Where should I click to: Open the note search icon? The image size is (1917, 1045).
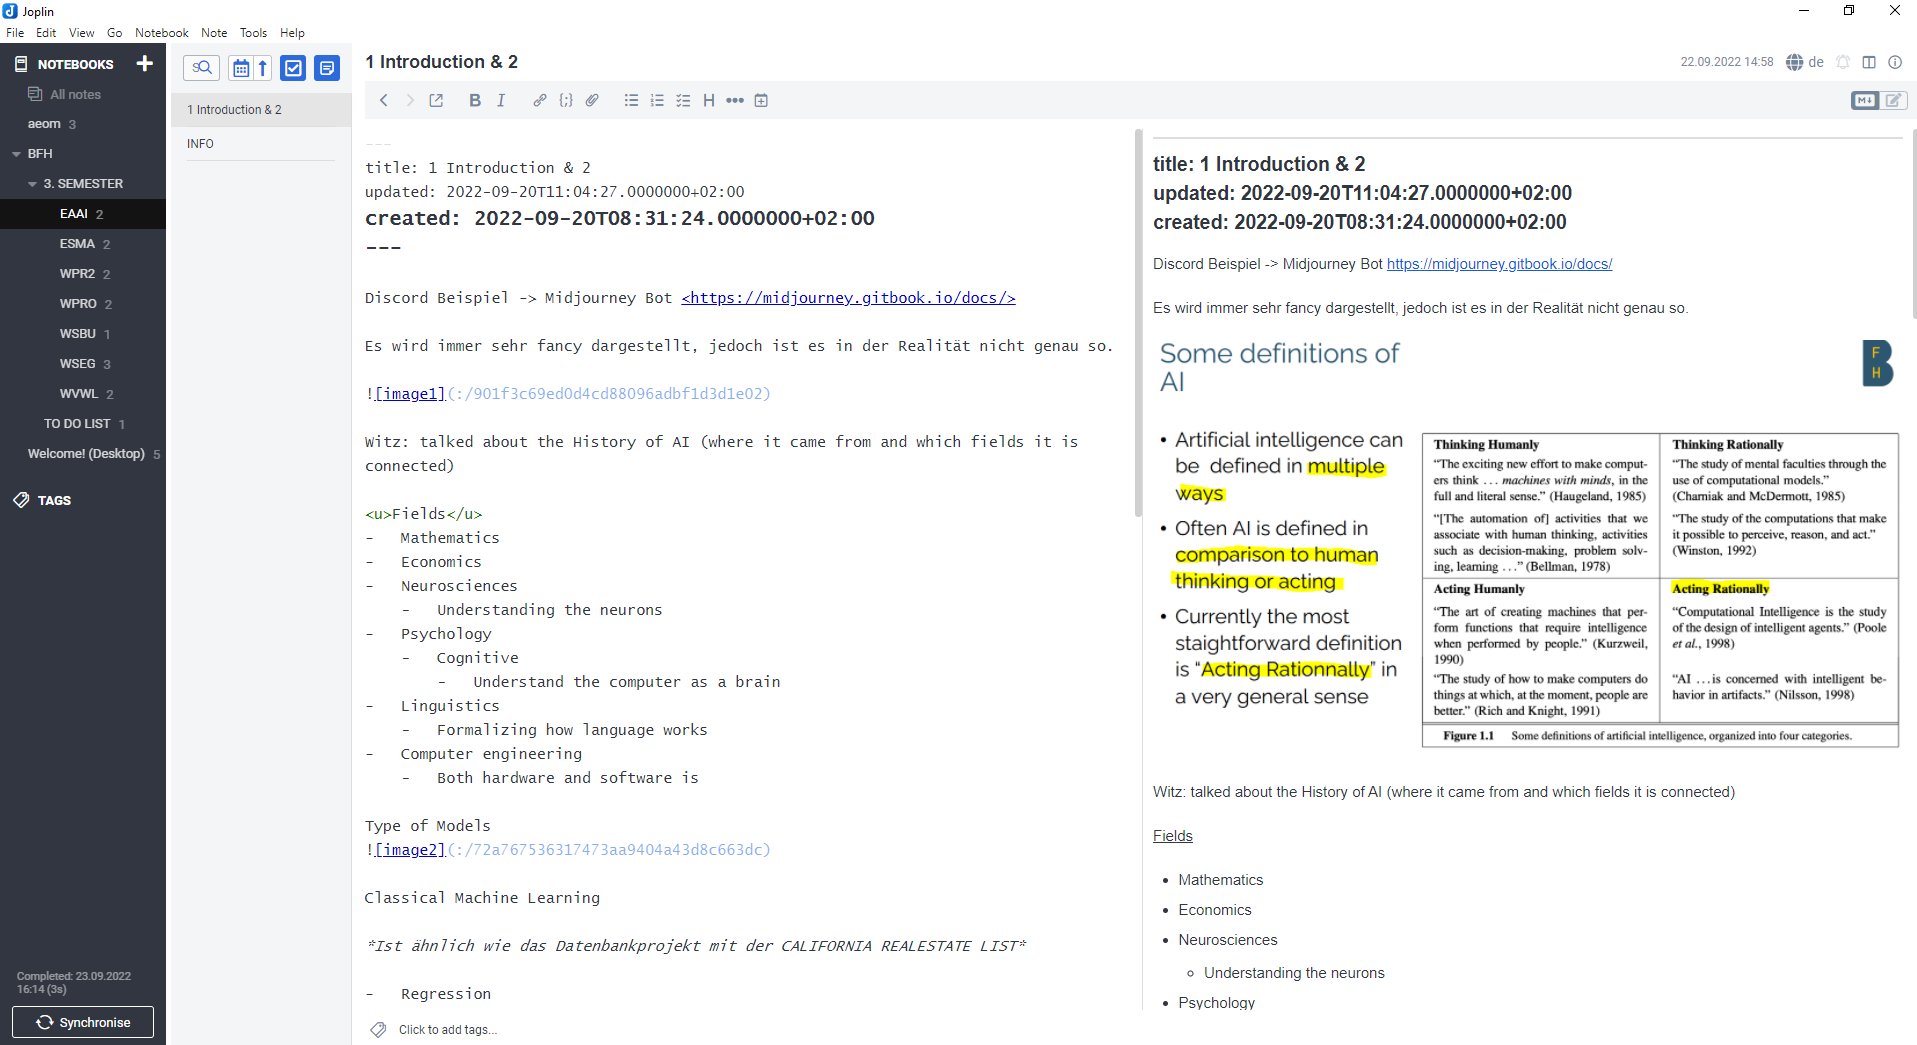202,68
